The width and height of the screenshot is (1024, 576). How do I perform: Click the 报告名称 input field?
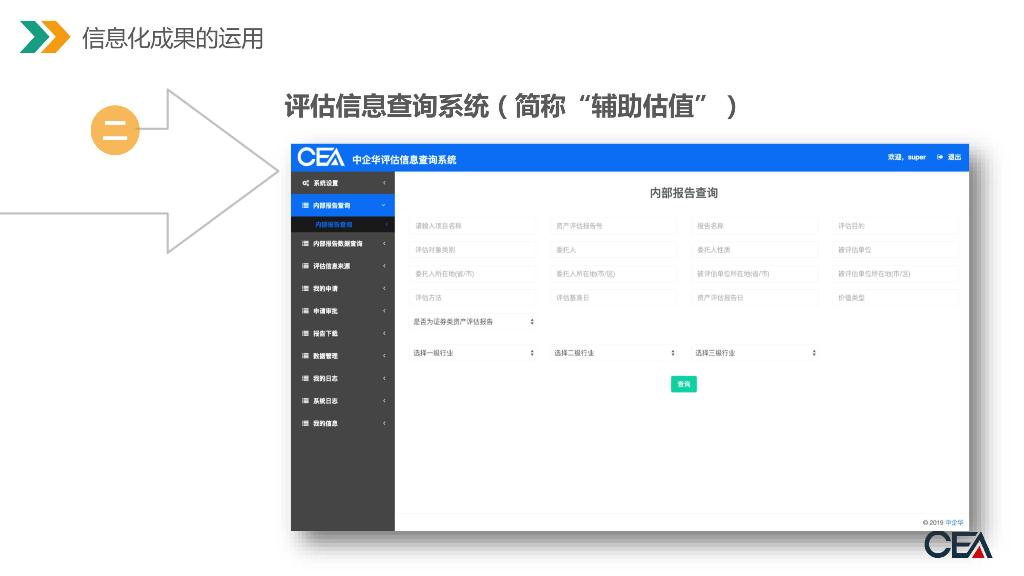[756, 226]
